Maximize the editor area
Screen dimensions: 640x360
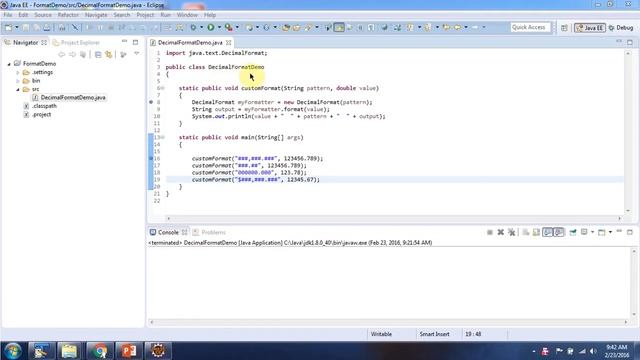coord(630,42)
